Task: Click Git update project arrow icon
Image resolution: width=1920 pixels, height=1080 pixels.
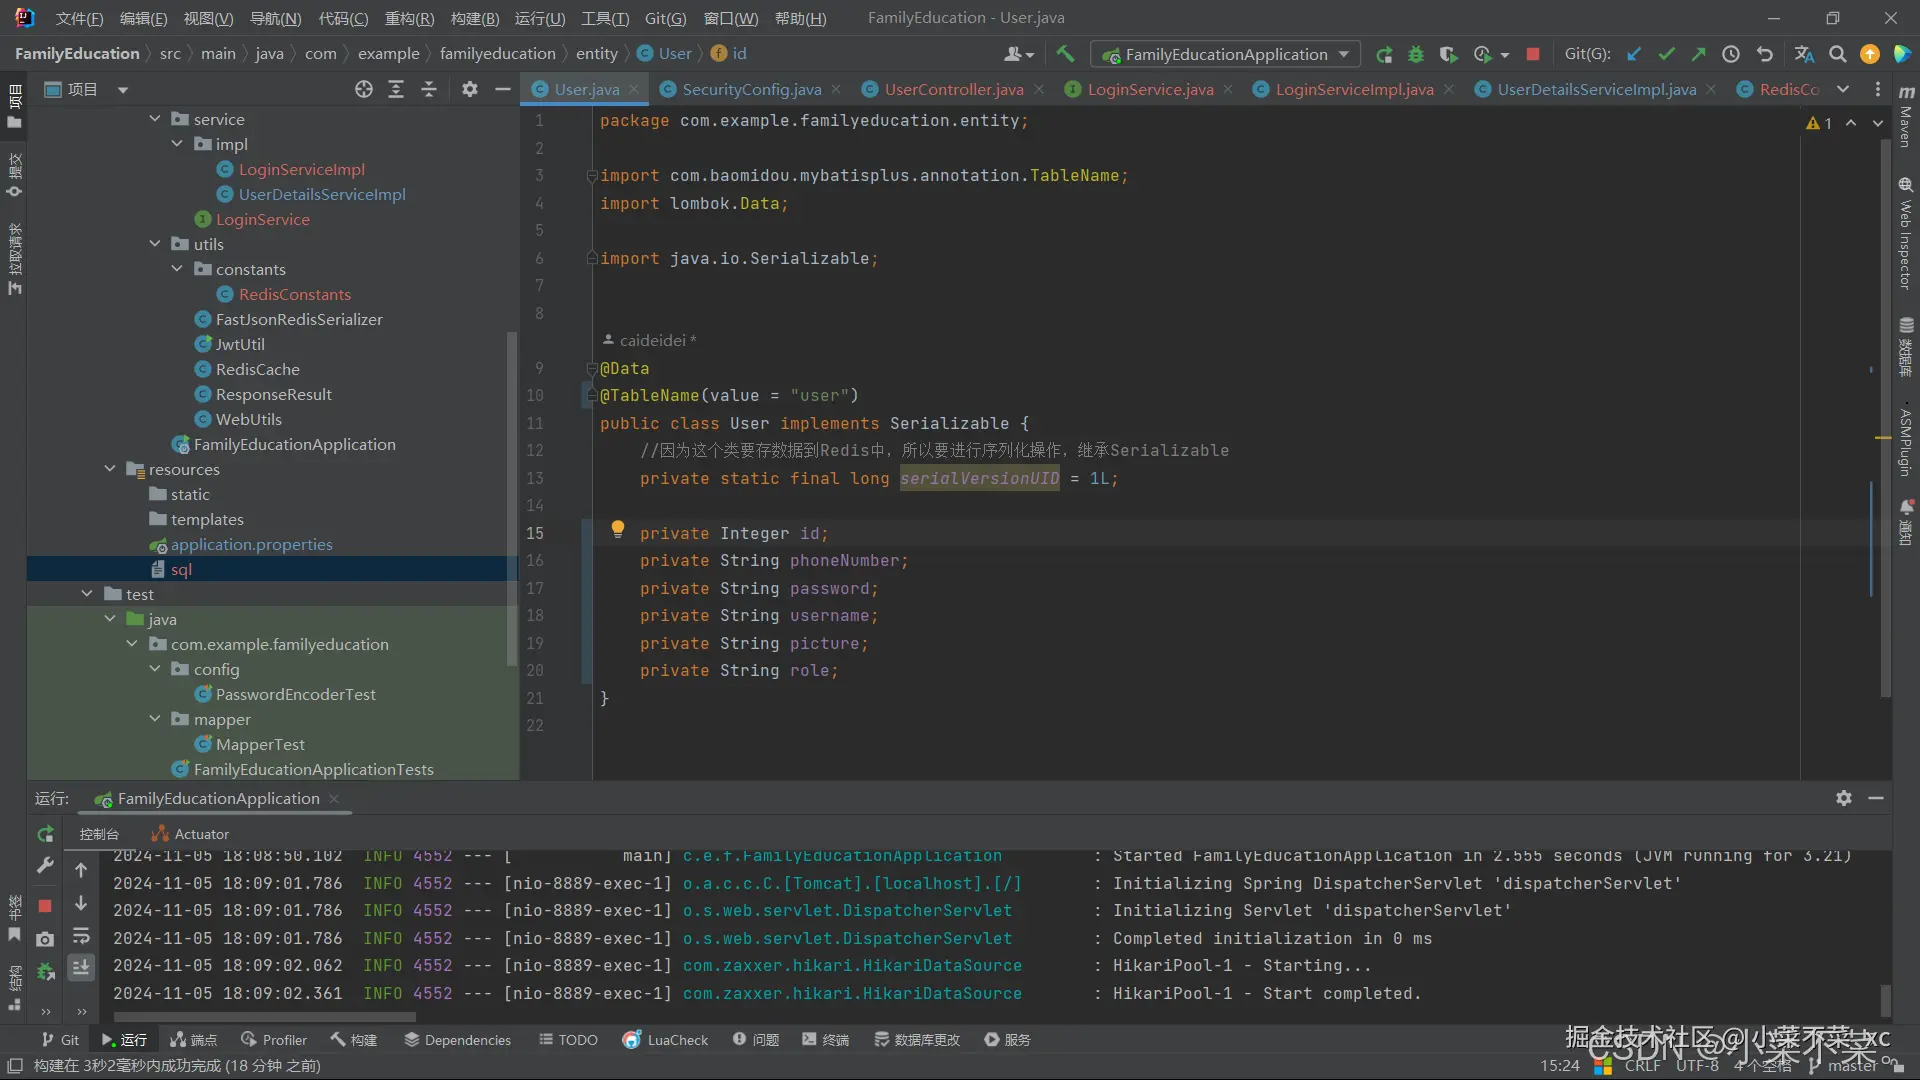Action: tap(1634, 54)
